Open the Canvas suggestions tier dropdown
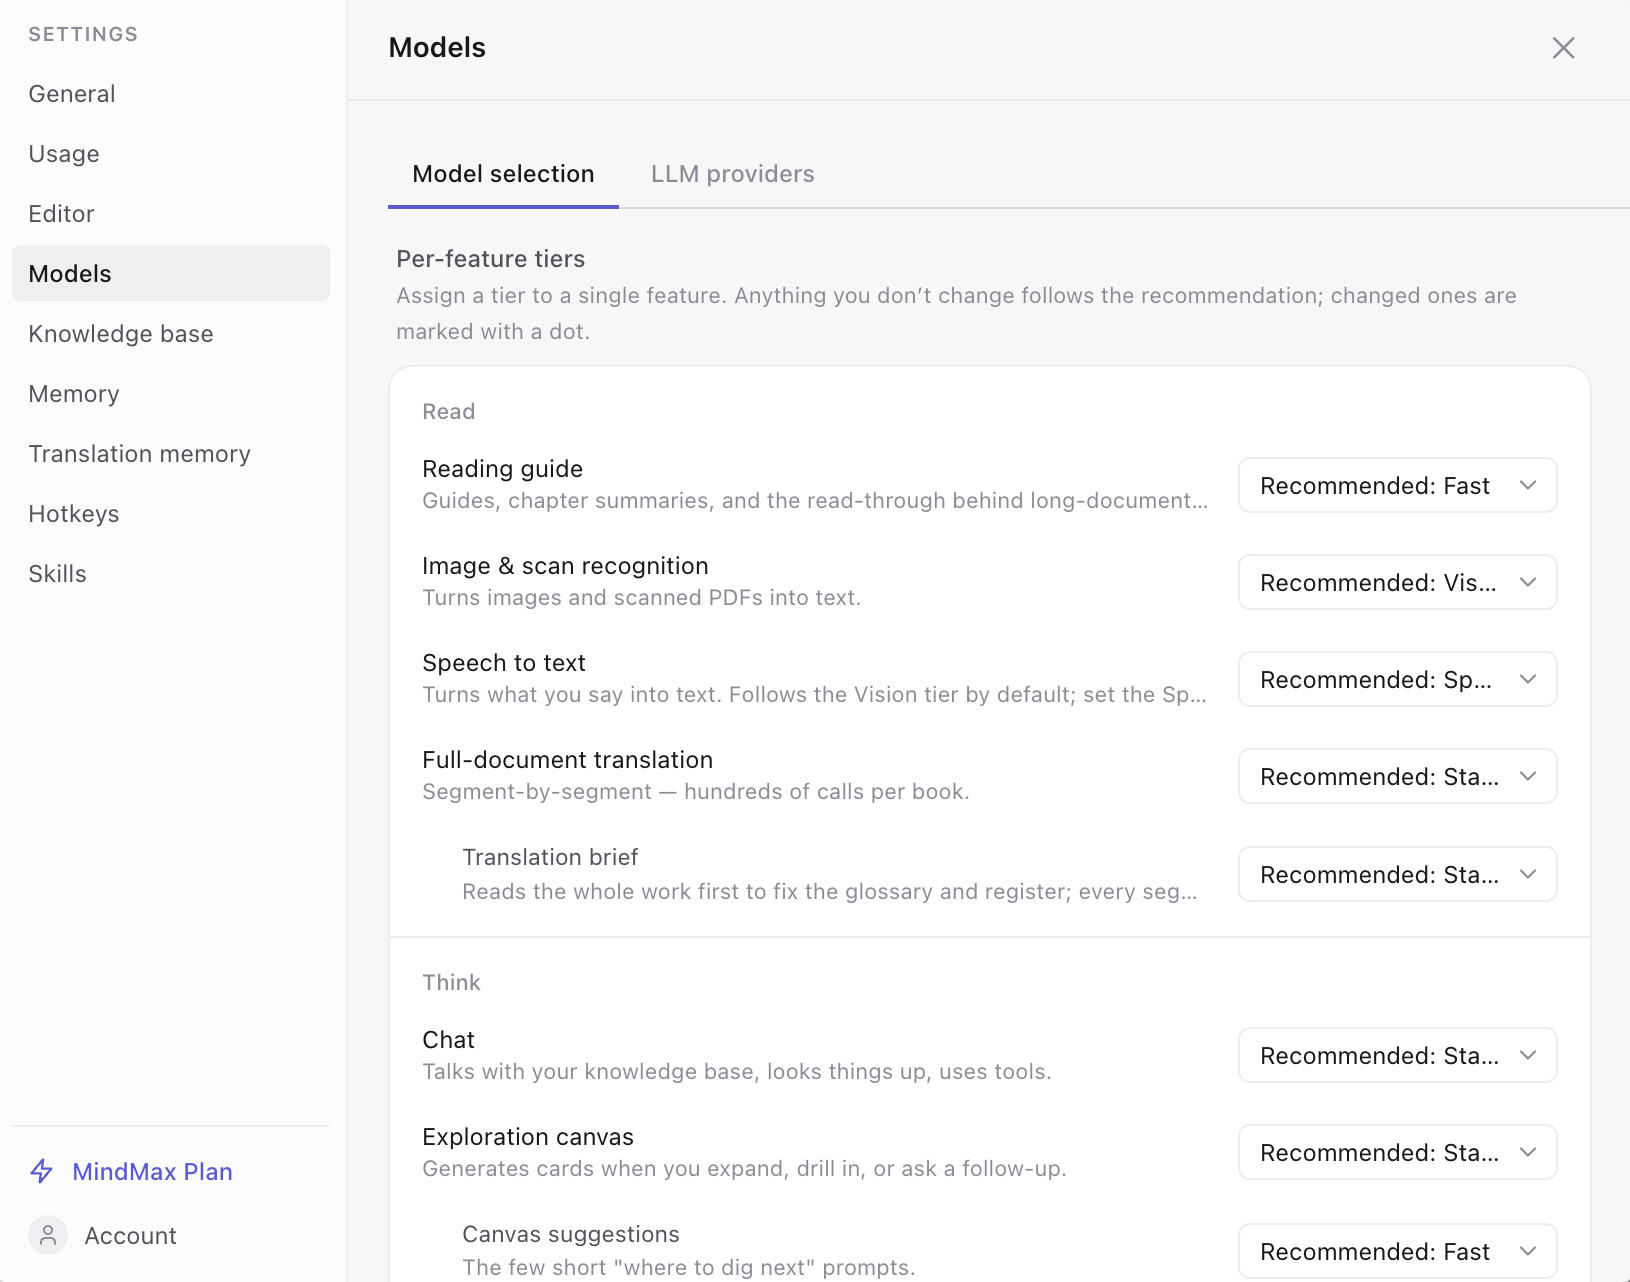Screen dimensions: 1630x1282 click(1398, 1251)
